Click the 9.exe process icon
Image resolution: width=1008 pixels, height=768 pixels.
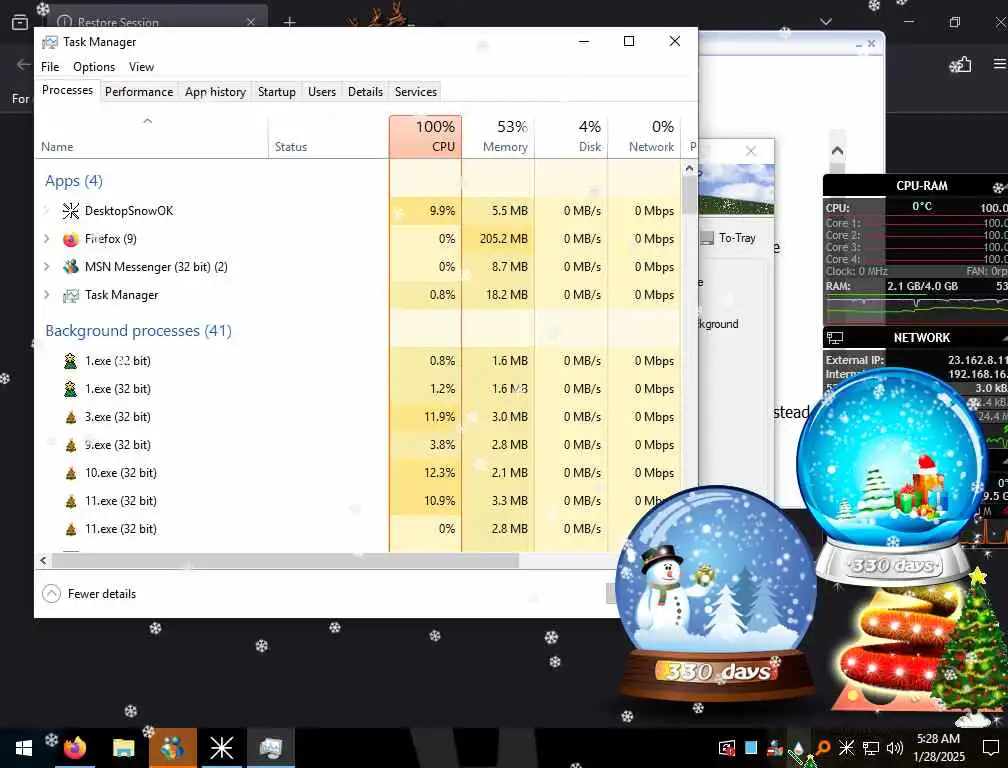71,445
